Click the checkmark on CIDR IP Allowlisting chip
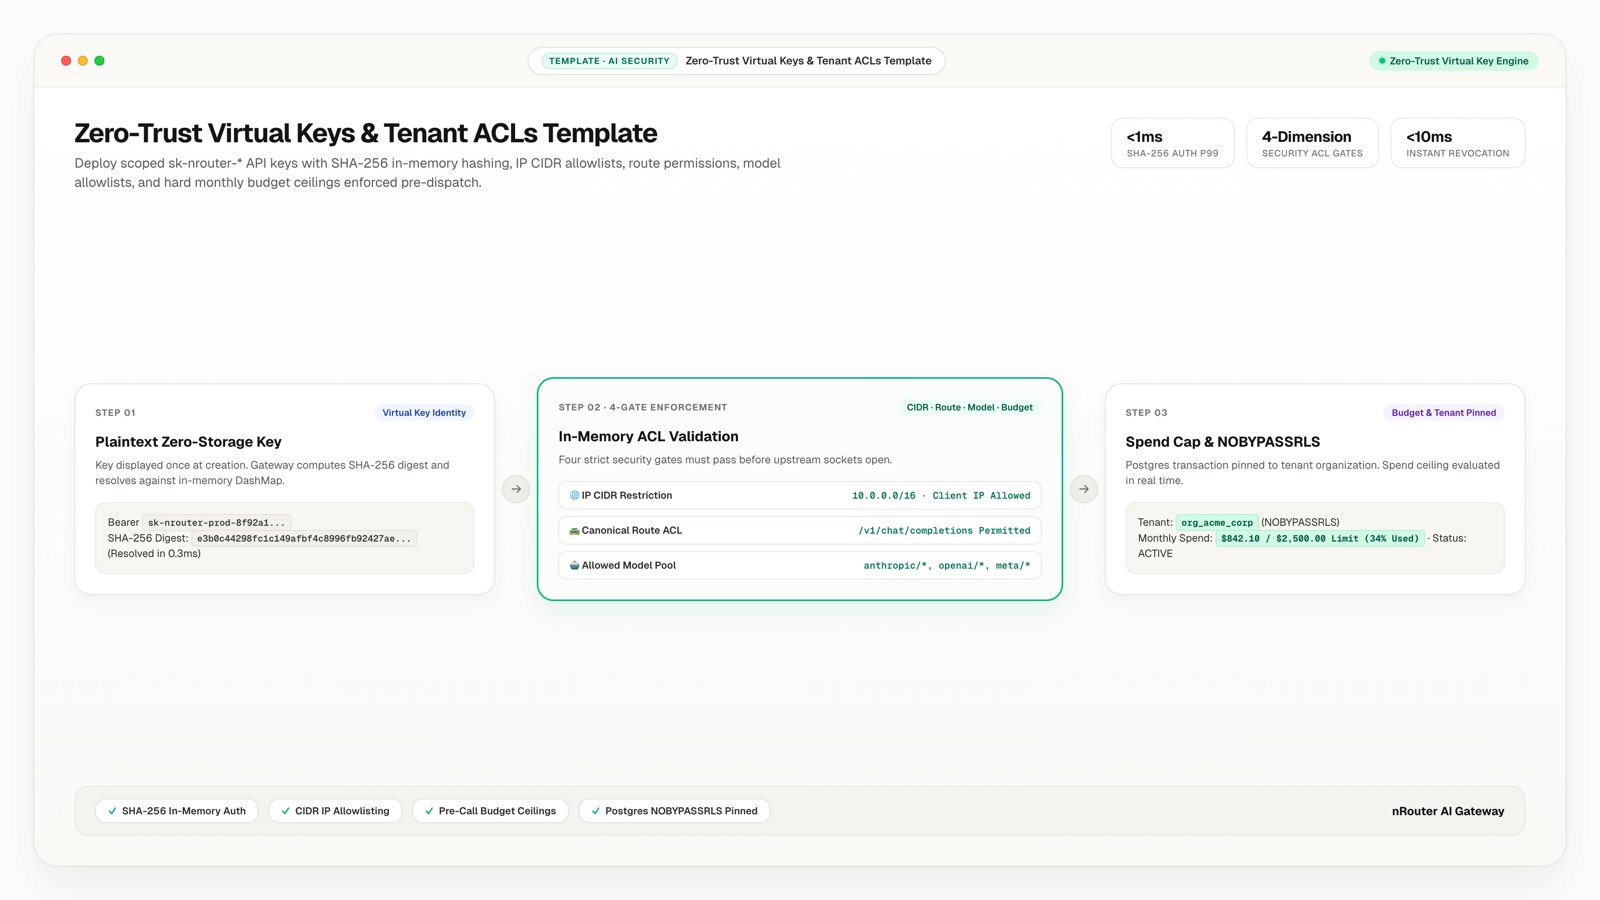Screen dimensions: 1600x900 click(286, 811)
